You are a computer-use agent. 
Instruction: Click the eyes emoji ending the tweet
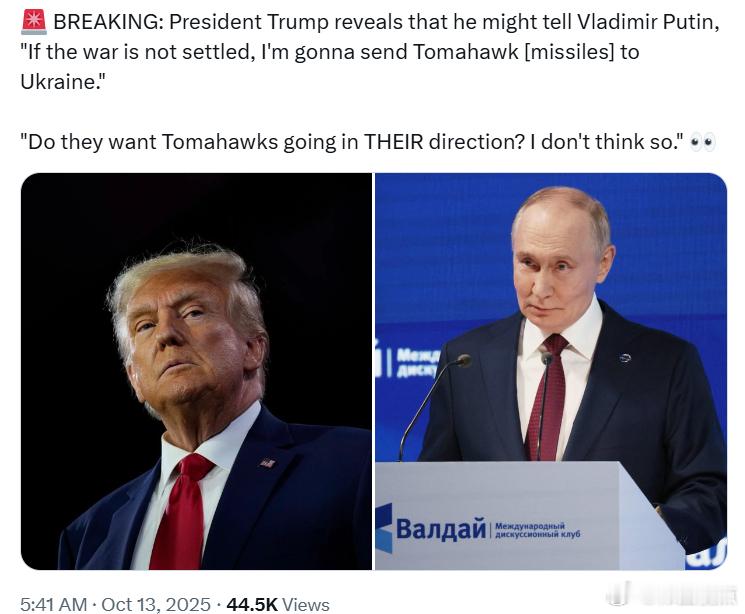pos(703,143)
